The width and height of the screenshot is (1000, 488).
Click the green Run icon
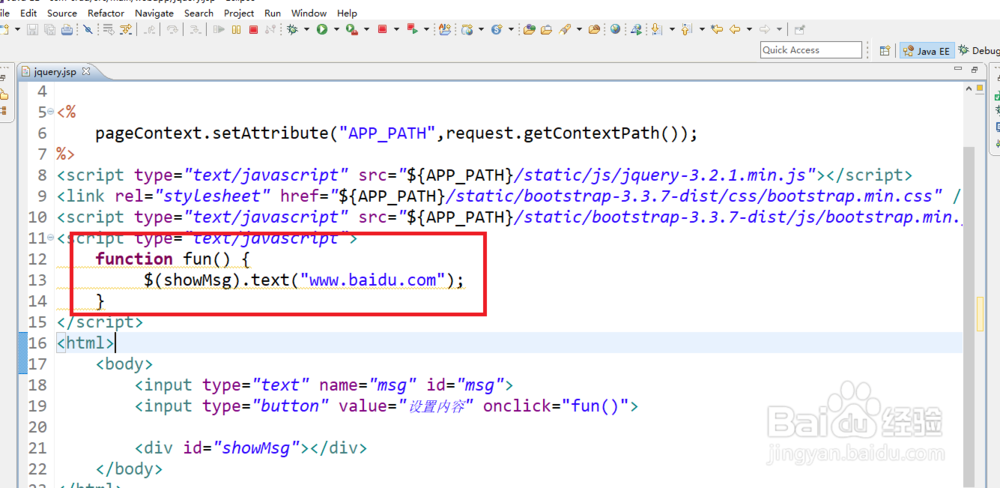click(322, 29)
